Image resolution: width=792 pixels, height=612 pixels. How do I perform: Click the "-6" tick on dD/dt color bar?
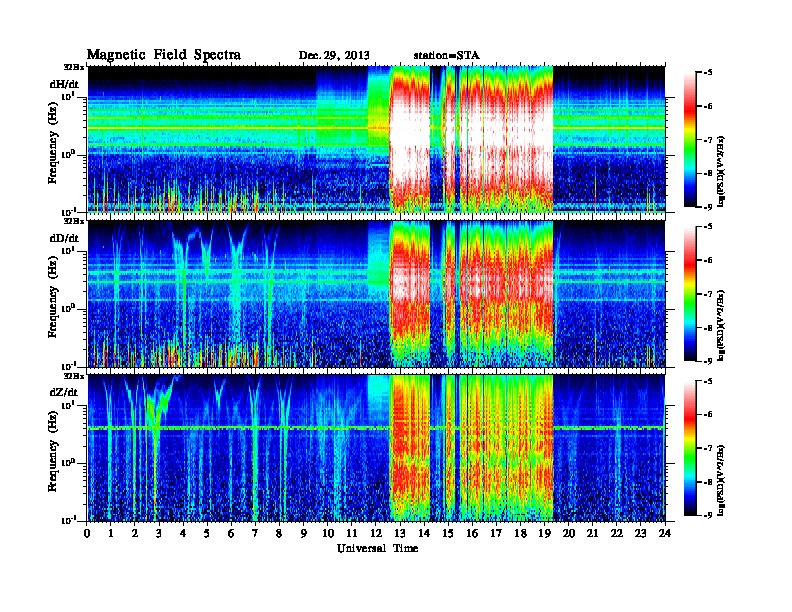pyautogui.click(x=708, y=260)
